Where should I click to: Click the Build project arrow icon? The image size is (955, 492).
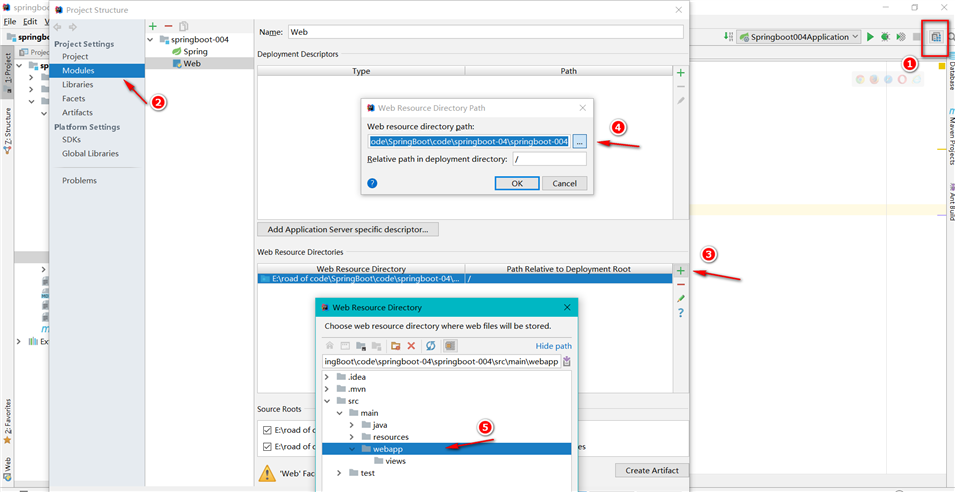pos(728,37)
